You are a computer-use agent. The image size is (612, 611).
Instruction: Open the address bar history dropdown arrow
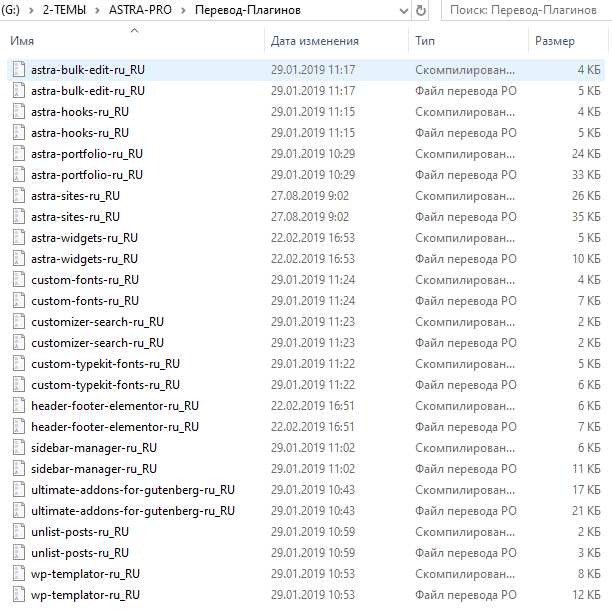404,11
